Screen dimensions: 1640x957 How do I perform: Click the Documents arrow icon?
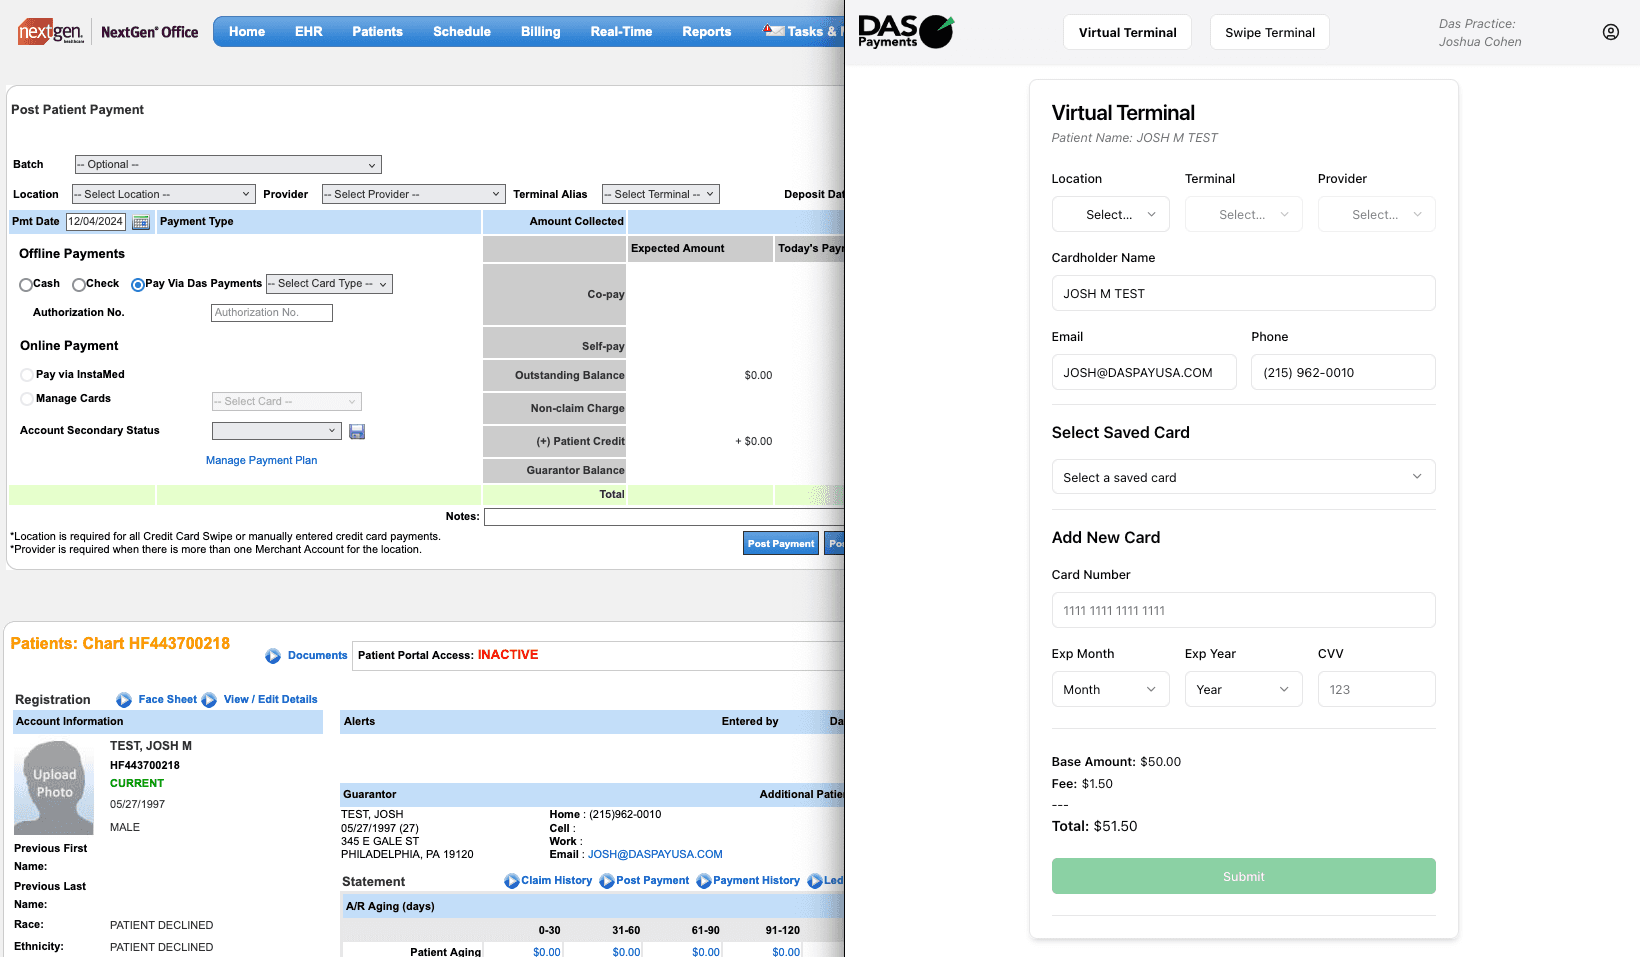(273, 656)
